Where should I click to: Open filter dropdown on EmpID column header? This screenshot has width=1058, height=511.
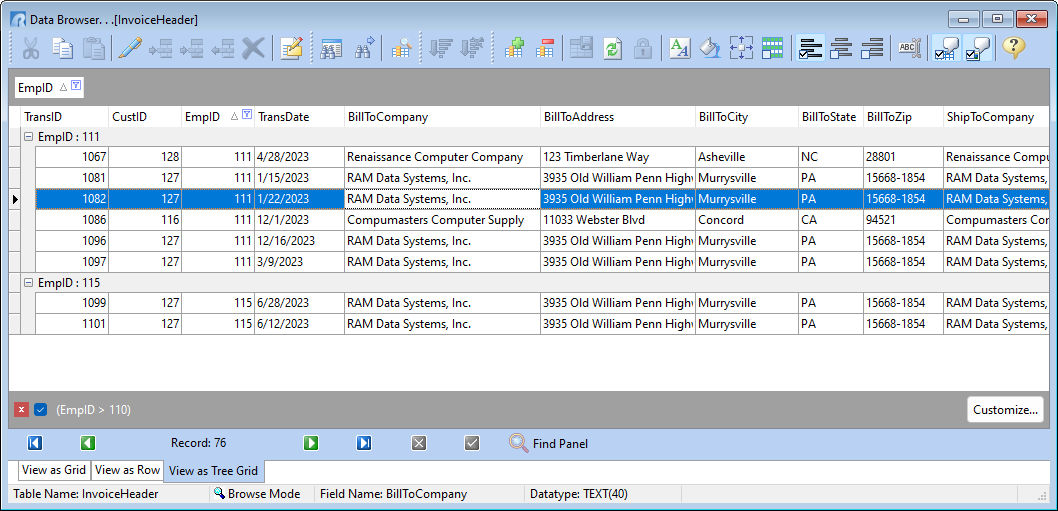click(247, 114)
